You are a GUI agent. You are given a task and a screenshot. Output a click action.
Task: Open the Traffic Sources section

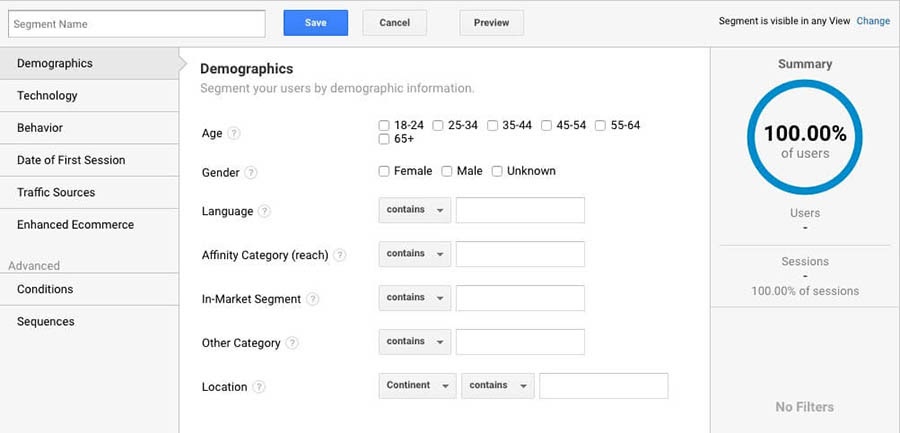90,192
